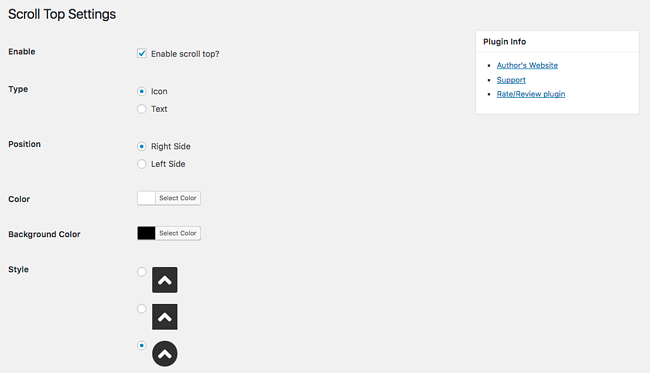Select the Text type radio button

(142, 109)
